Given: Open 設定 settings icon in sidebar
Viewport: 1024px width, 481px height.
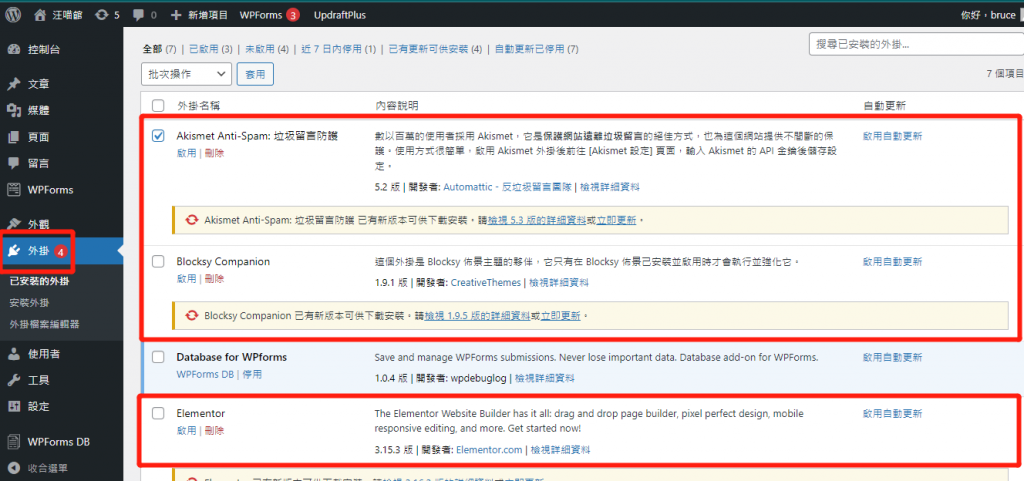Looking at the screenshot, I should pyautogui.click(x=14, y=406).
